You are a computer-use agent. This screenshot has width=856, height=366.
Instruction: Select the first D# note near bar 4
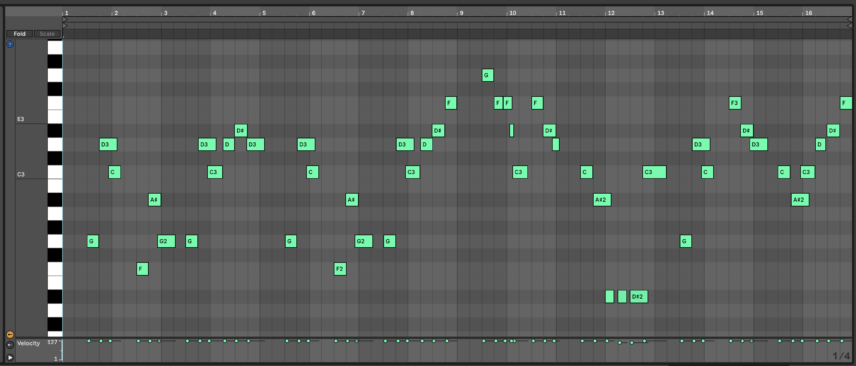pyautogui.click(x=241, y=131)
